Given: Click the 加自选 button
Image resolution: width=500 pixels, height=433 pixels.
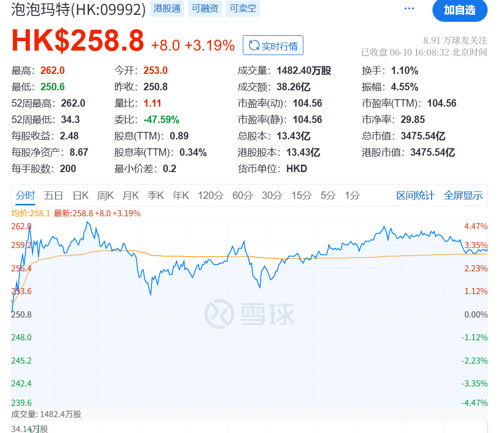Looking at the screenshot, I should pos(460,10).
